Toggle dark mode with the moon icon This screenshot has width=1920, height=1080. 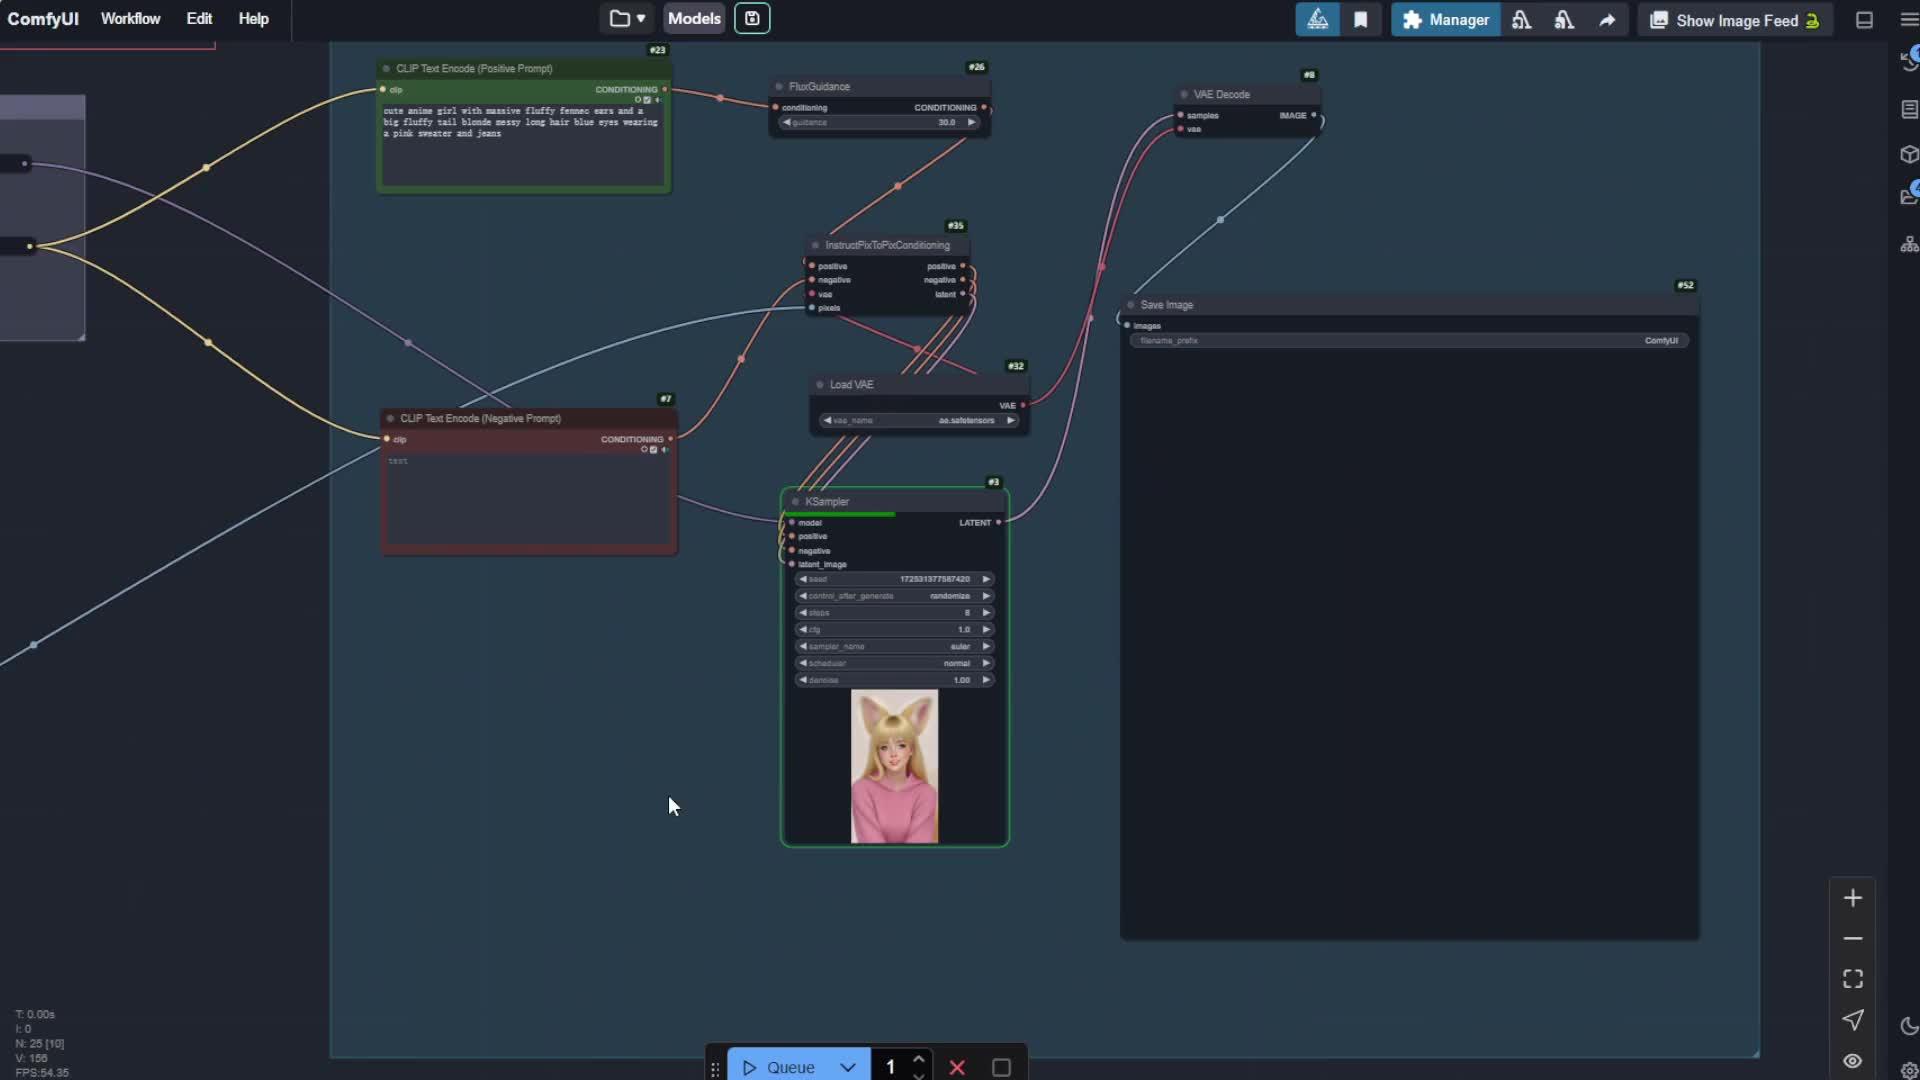(1906, 1025)
